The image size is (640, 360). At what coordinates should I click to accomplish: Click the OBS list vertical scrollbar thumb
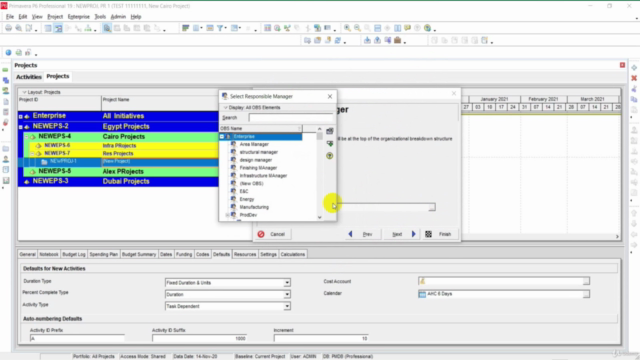320,136
